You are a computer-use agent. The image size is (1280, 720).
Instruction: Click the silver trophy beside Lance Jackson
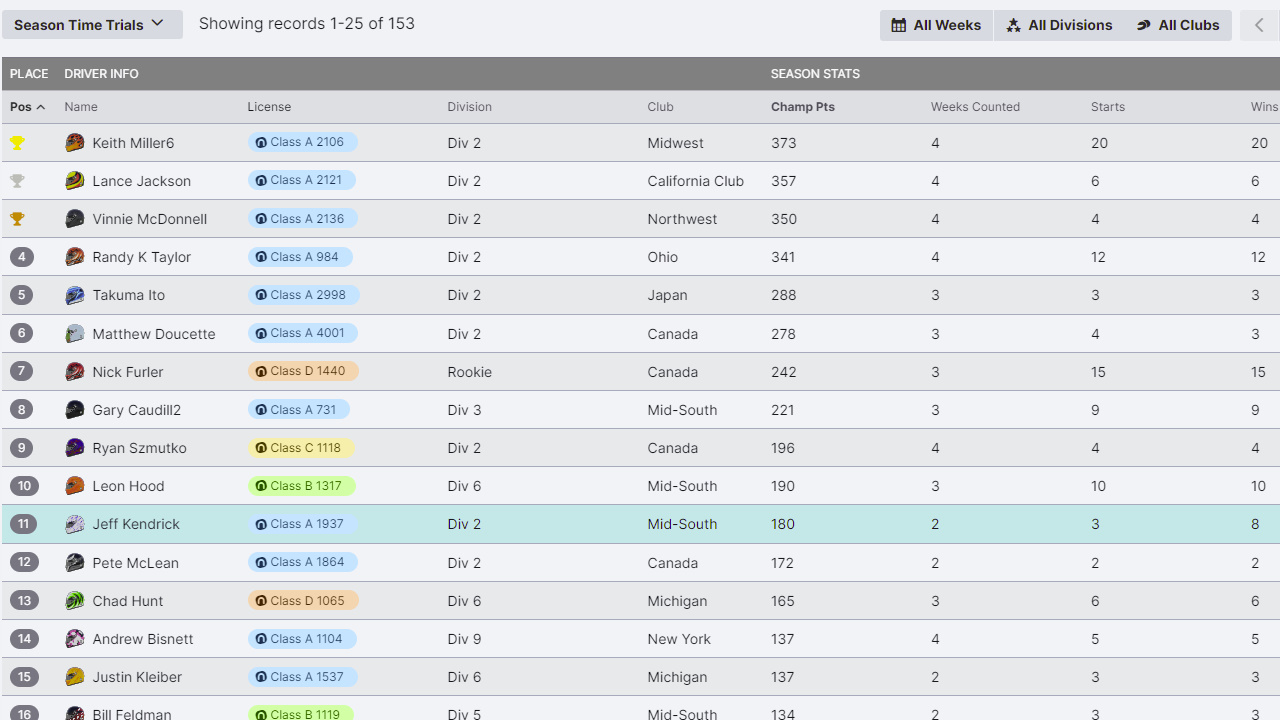(x=17, y=181)
